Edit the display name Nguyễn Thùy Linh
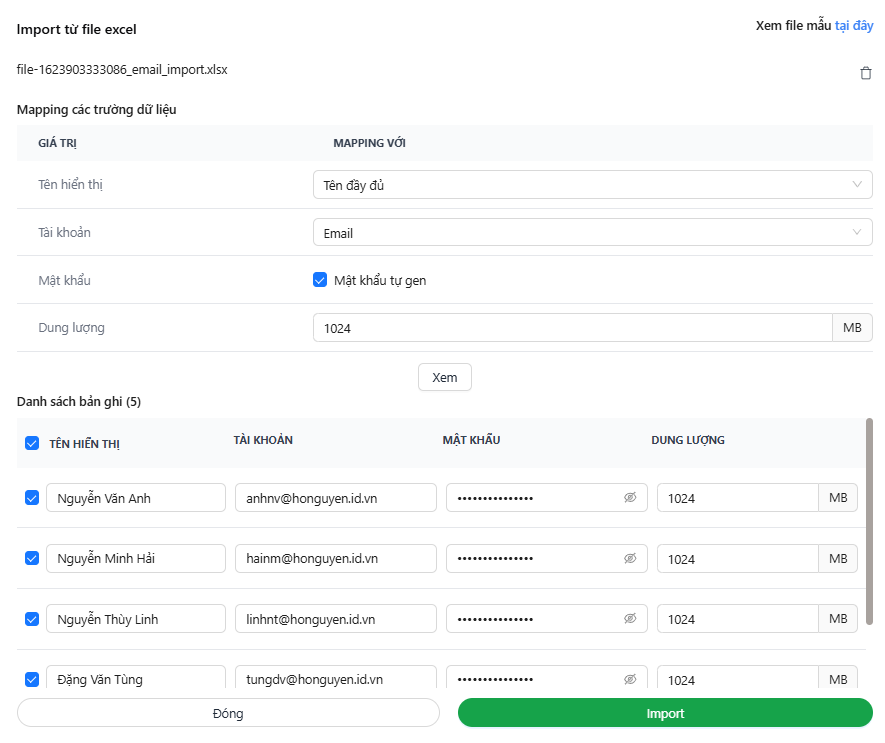 click(136, 619)
